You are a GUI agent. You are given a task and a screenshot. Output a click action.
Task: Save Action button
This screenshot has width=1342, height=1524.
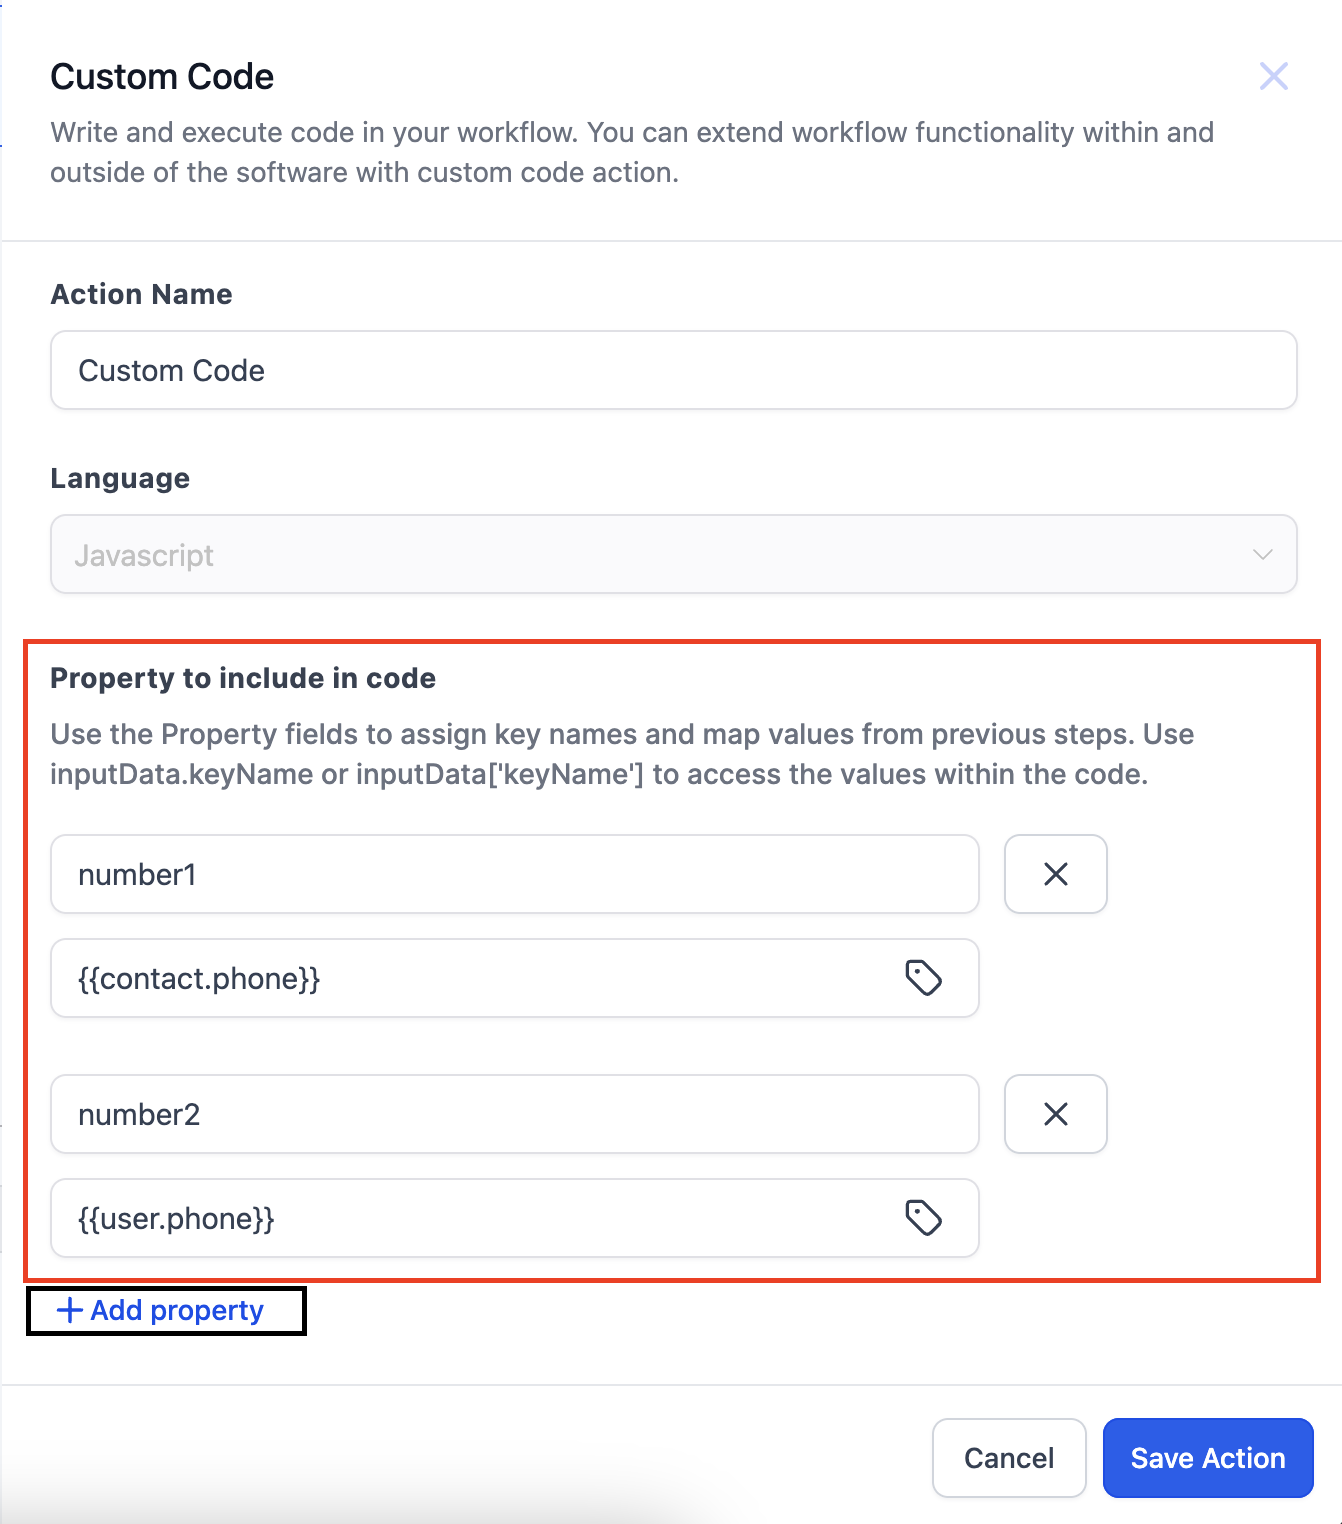[x=1208, y=1458]
